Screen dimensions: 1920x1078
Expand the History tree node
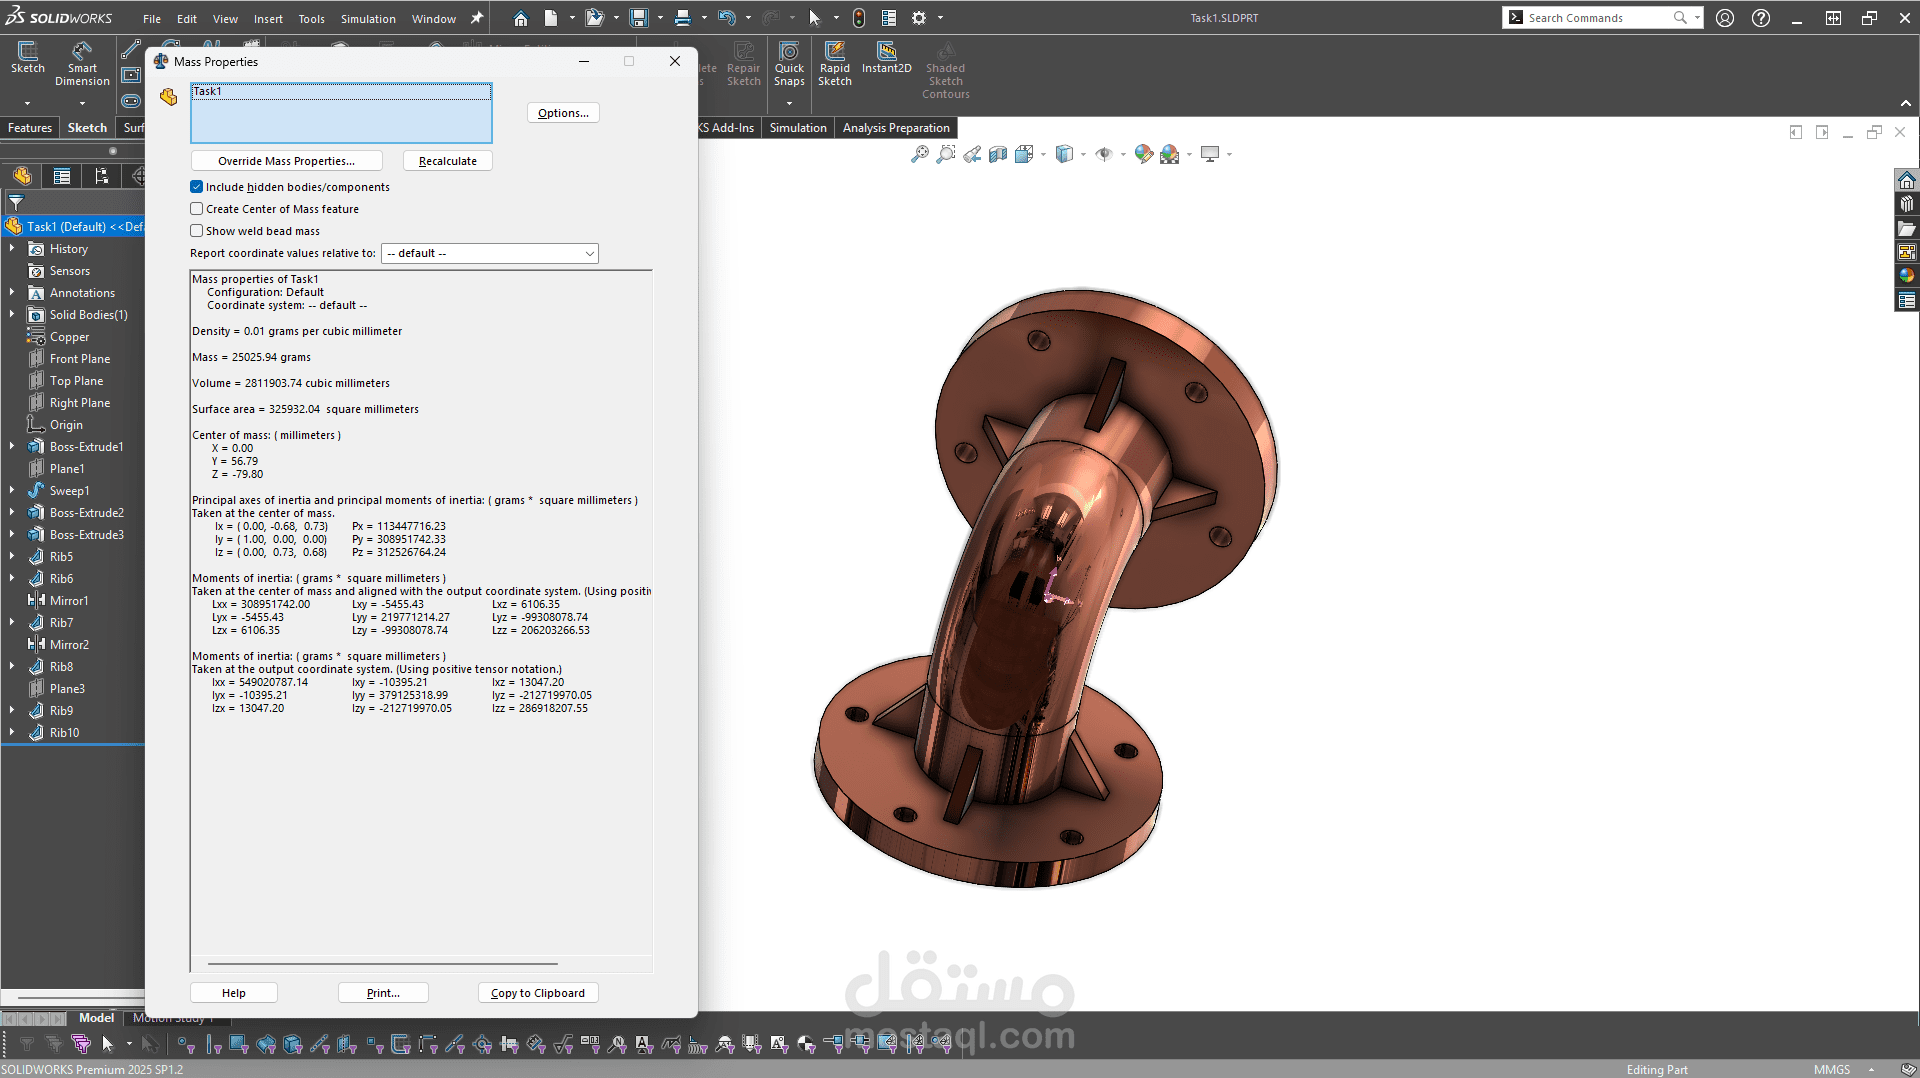12,249
